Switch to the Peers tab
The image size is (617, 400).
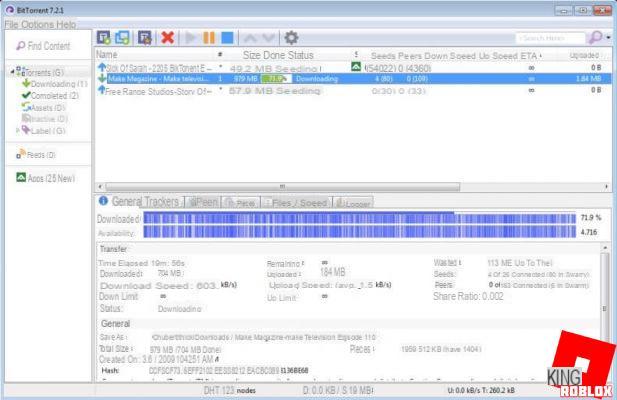point(203,202)
